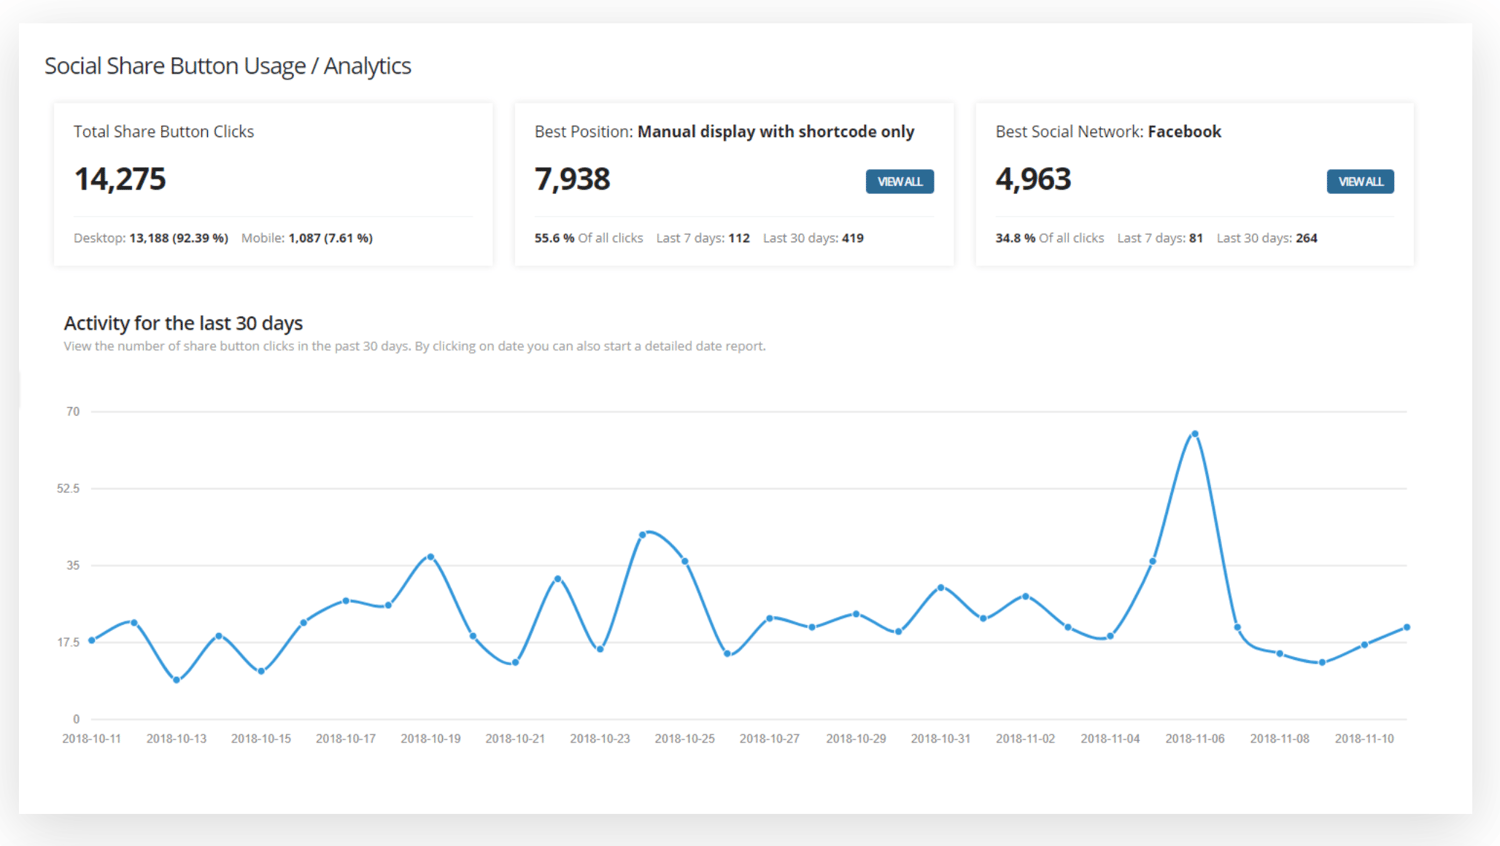Click the Total Share Button Clicks value 14,275
This screenshot has height=846, width=1500.
[120, 179]
